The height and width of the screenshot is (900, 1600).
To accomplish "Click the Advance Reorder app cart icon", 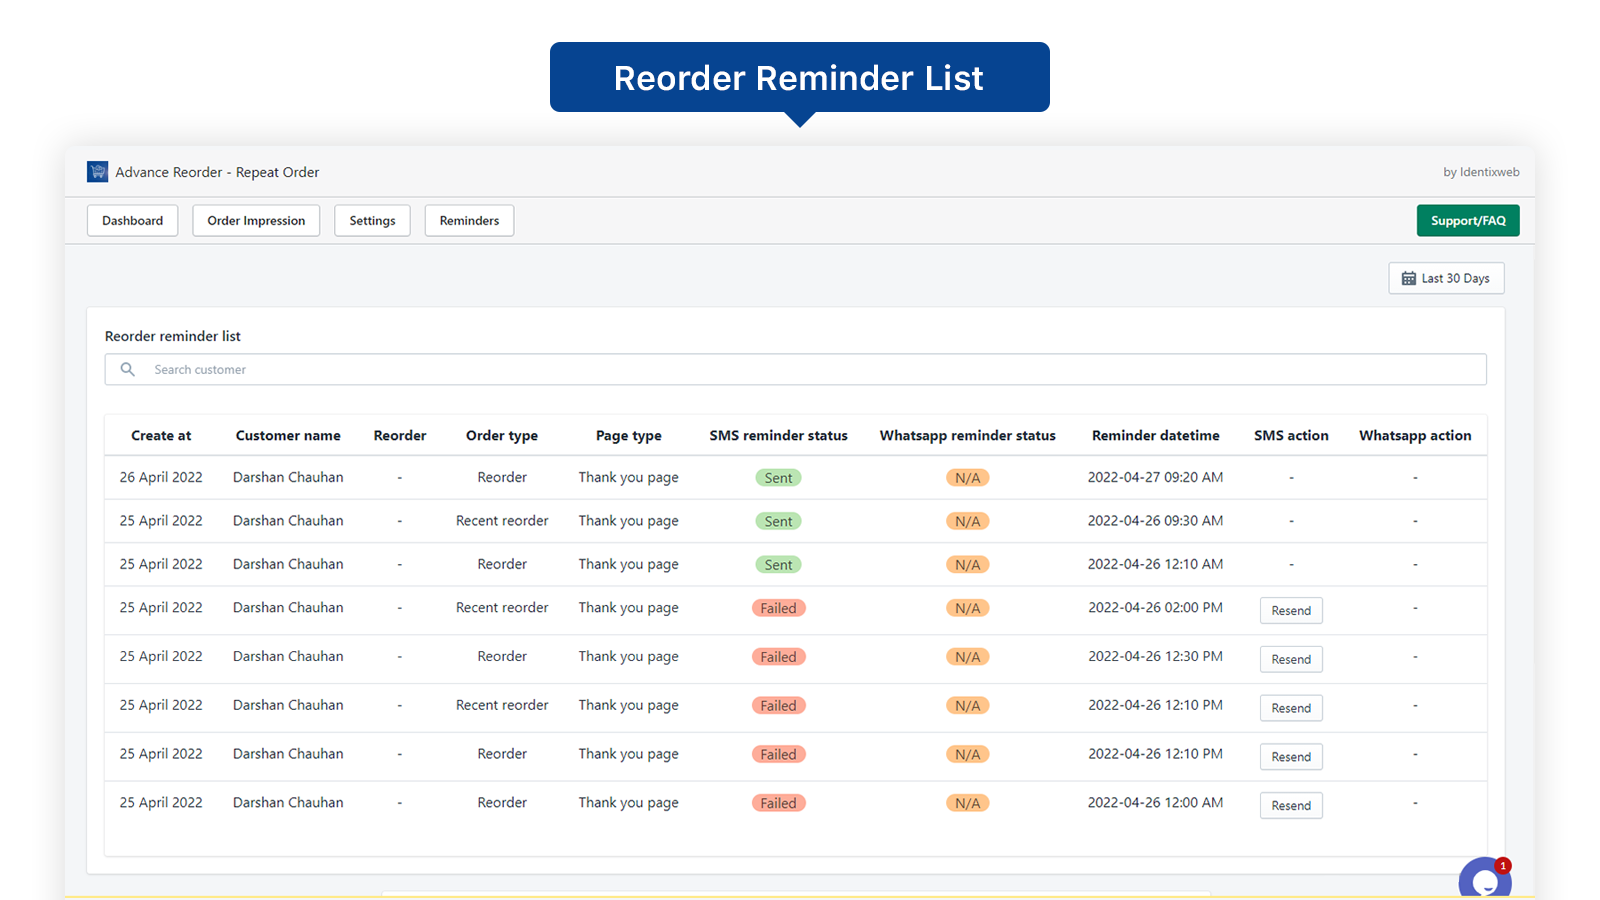I will click(x=97, y=172).
